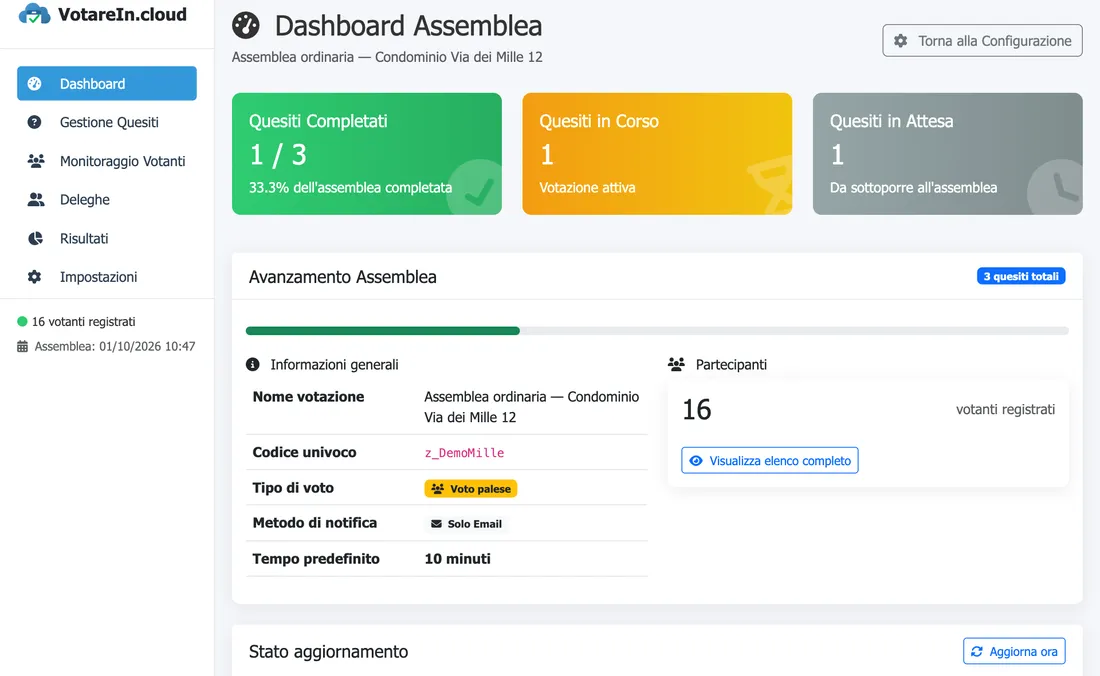This screenshot has height=676, width=1100.
Task: Open the Risultati page
Action: [107, 238]
